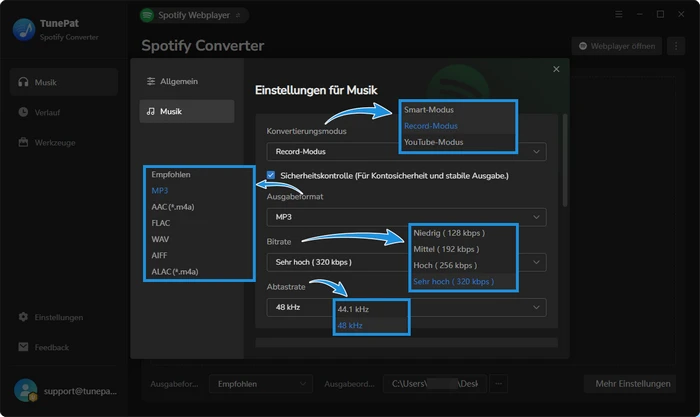Maximize the TunePat window

point(660,14)
